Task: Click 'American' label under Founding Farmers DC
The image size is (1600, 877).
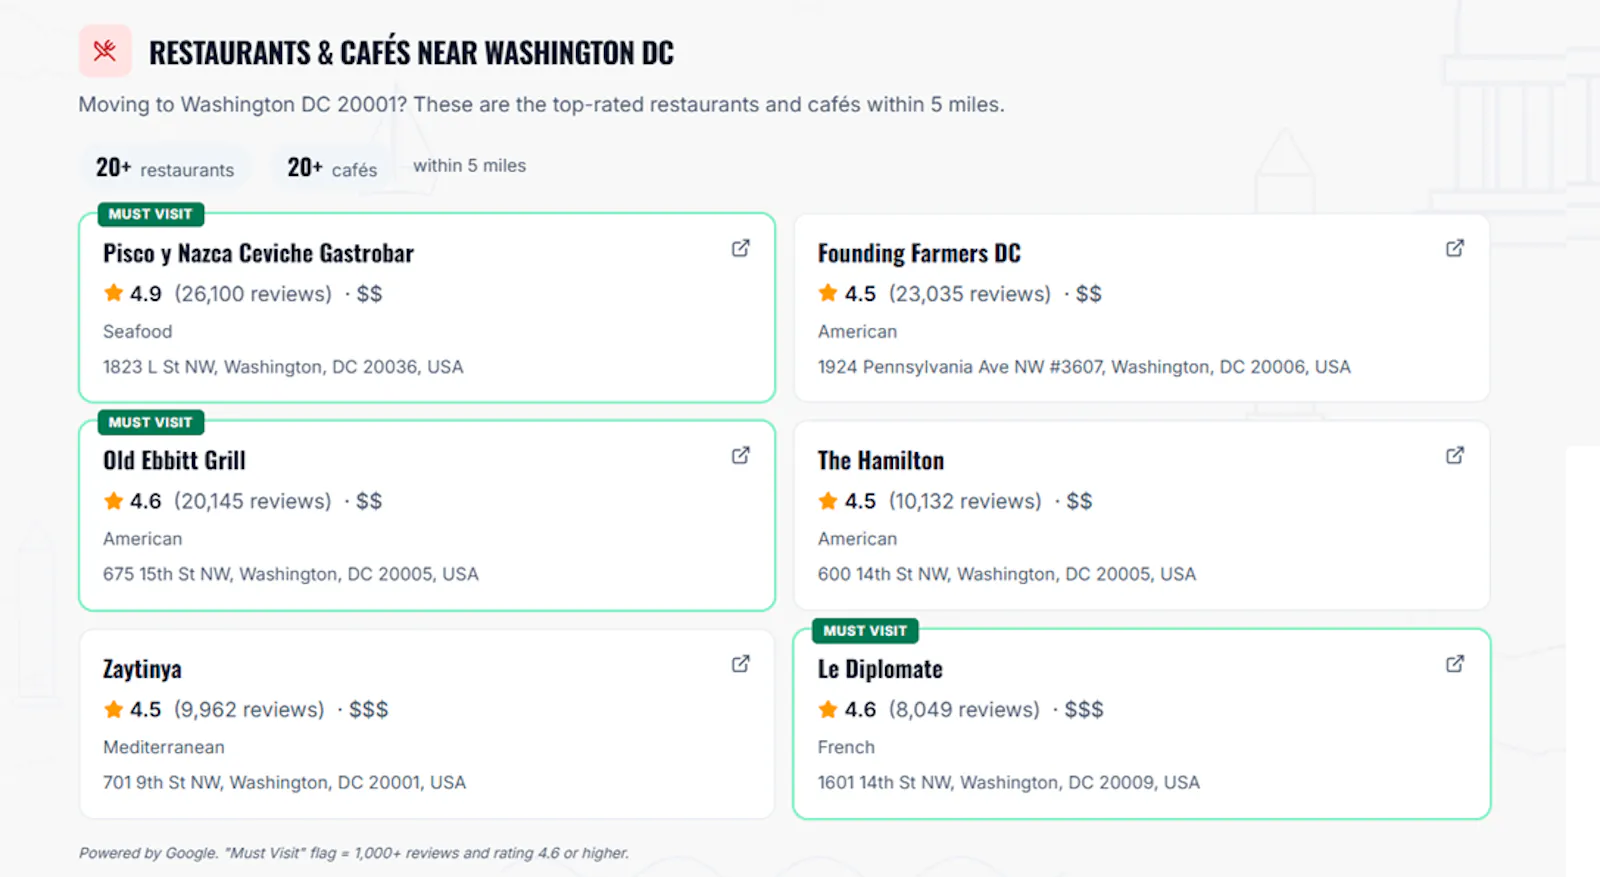Action: (x=857, y=331)
